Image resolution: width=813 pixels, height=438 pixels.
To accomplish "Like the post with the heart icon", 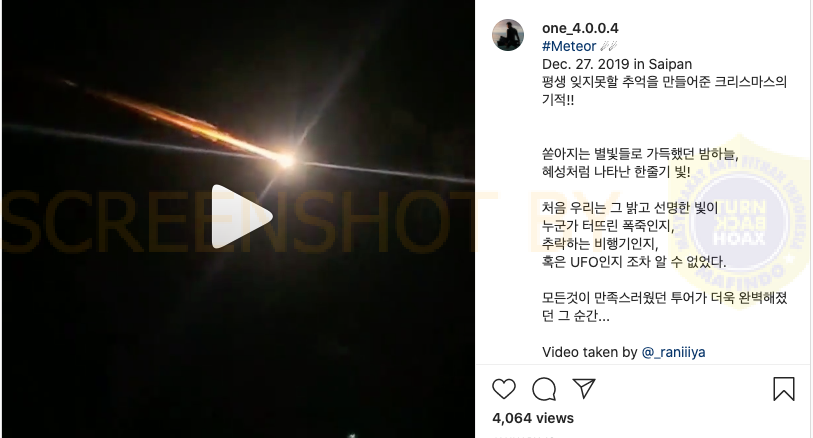I will (x=503, y=389).
